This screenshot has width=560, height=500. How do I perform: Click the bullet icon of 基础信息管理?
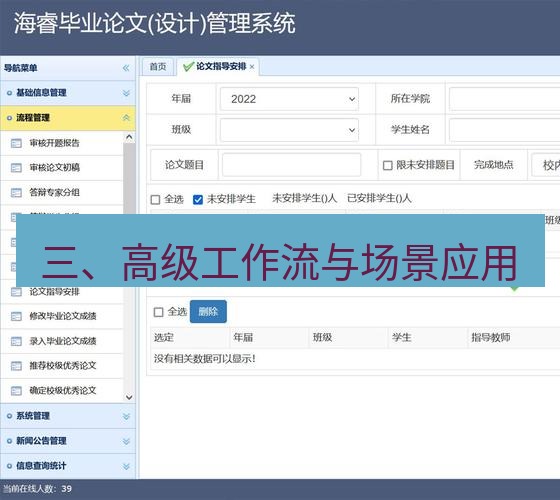(x=9, y=93)
